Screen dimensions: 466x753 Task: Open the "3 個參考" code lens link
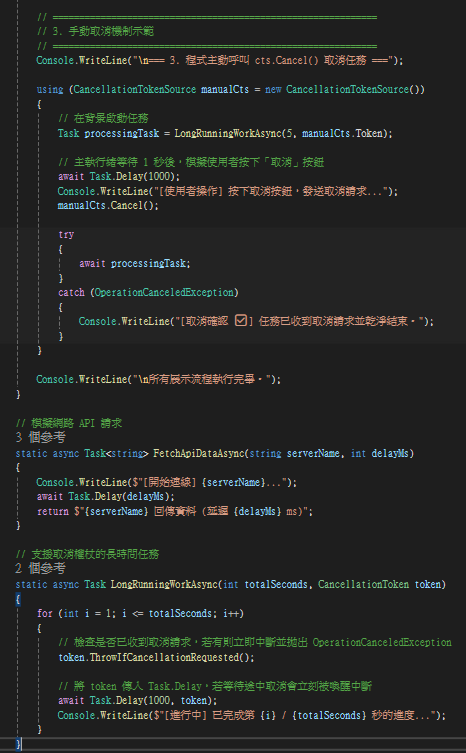(40, 437)
